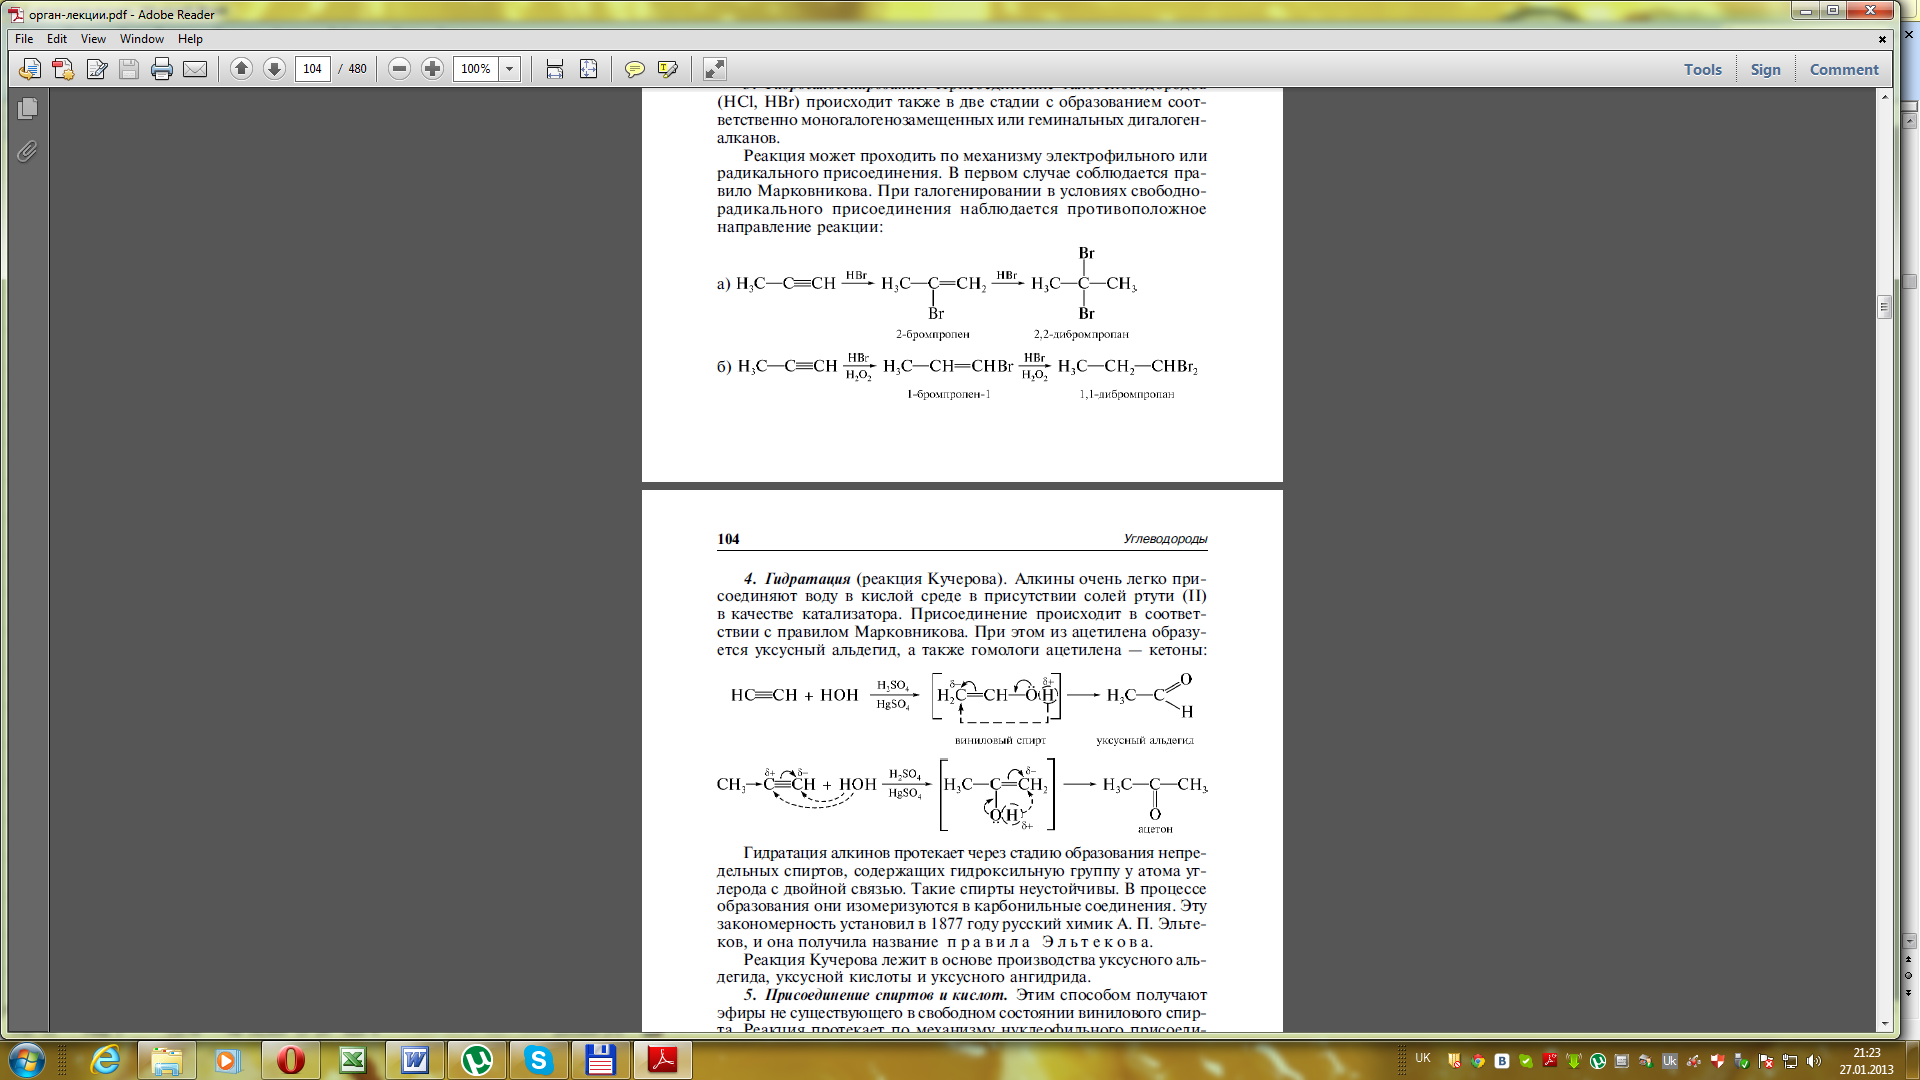The width and height of the screenshot is (1920, 1080).
Task: Click the UK language indicator in tray
Action: 1423,1058
